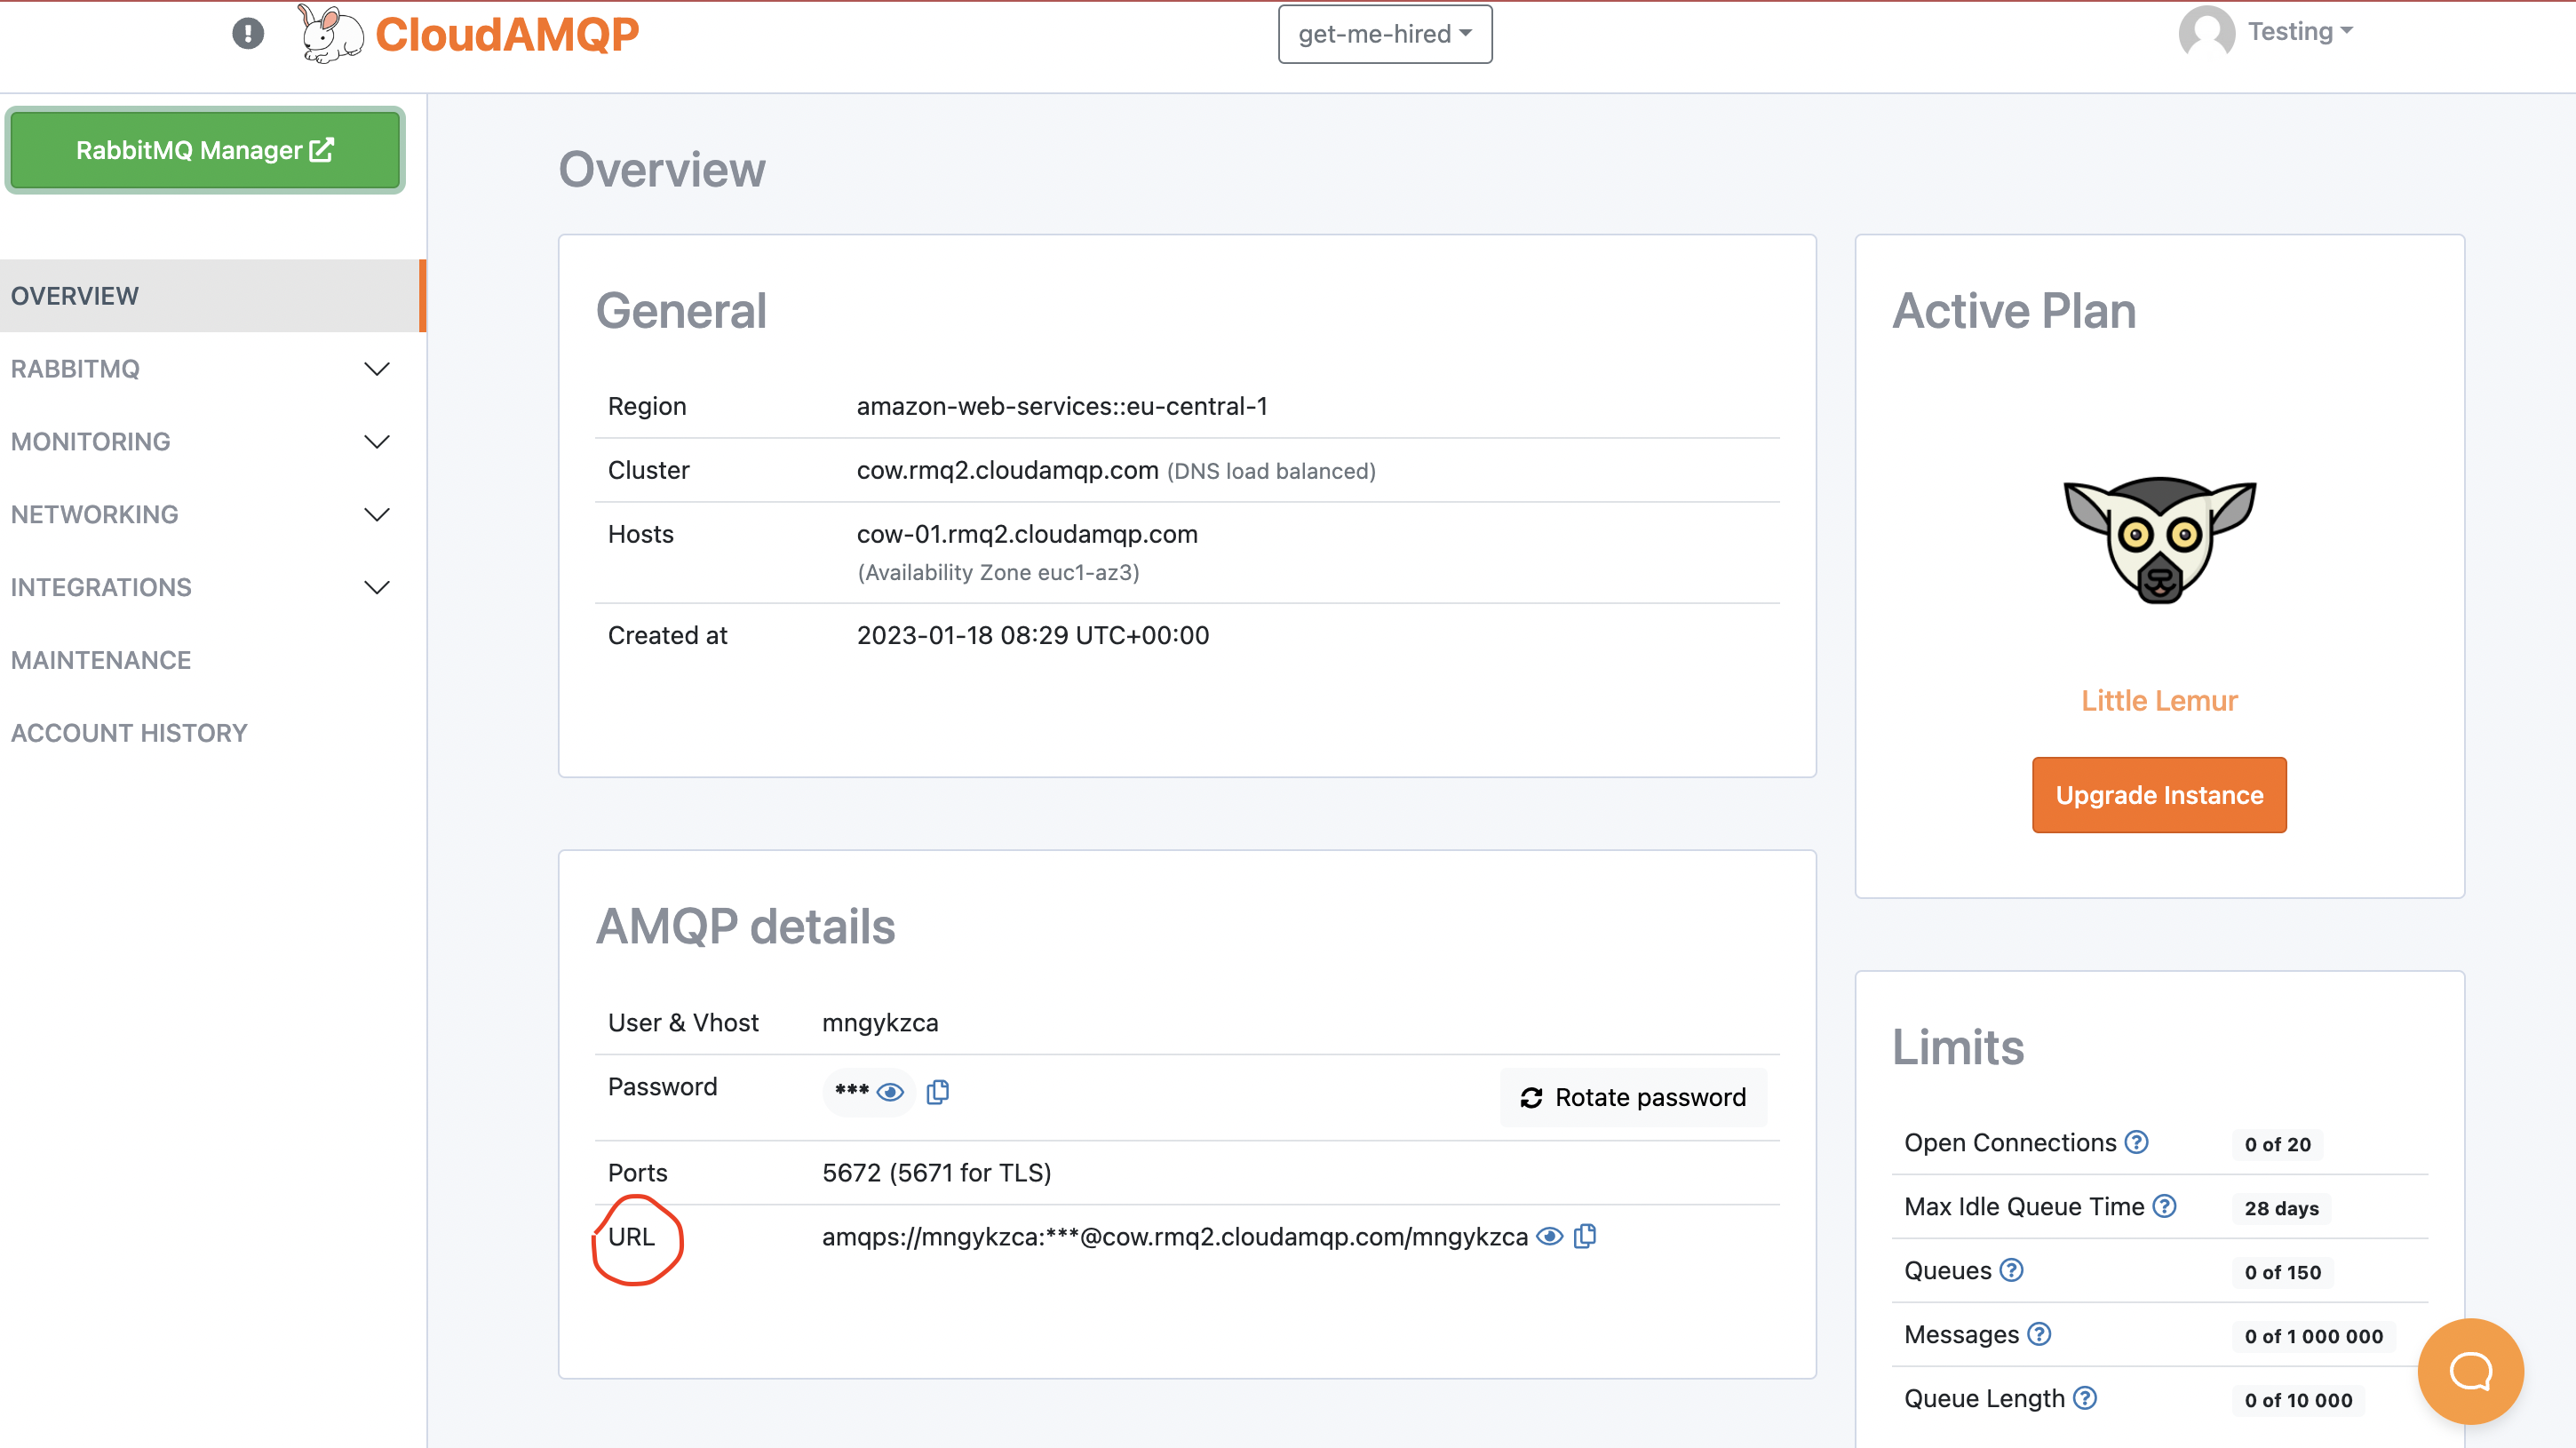This screenshot has width=2576, height=1448.
Task: Launch RabbitMQ Manager
Action: tap(205, 150)
